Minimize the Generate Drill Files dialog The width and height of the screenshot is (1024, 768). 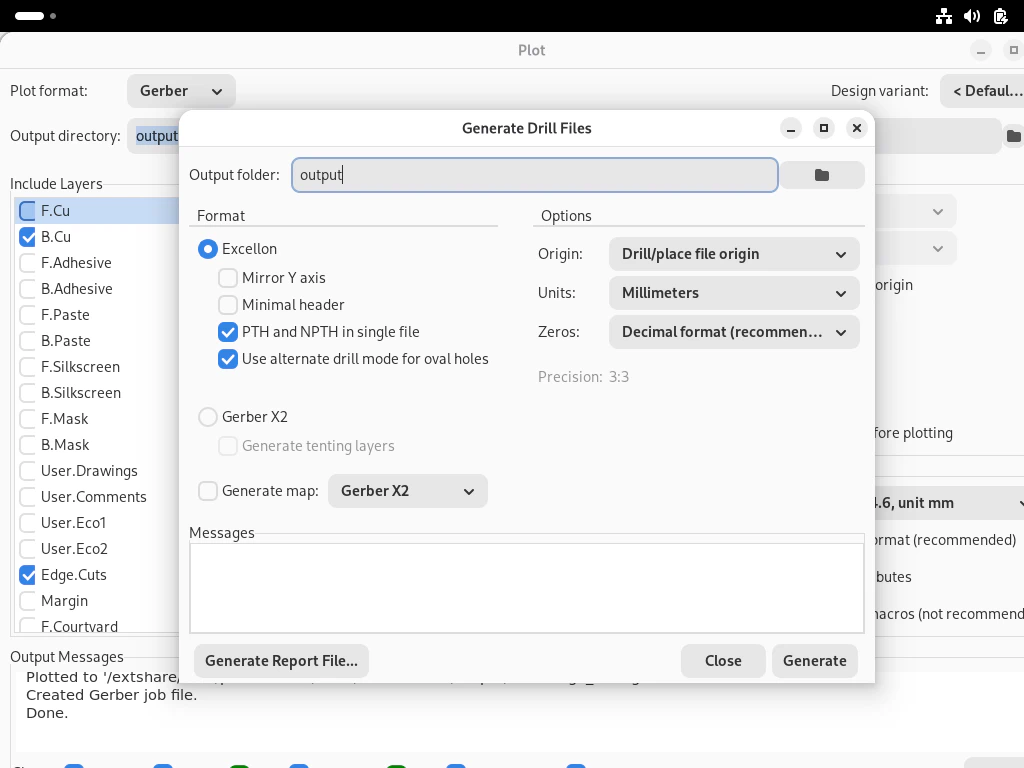791,128
